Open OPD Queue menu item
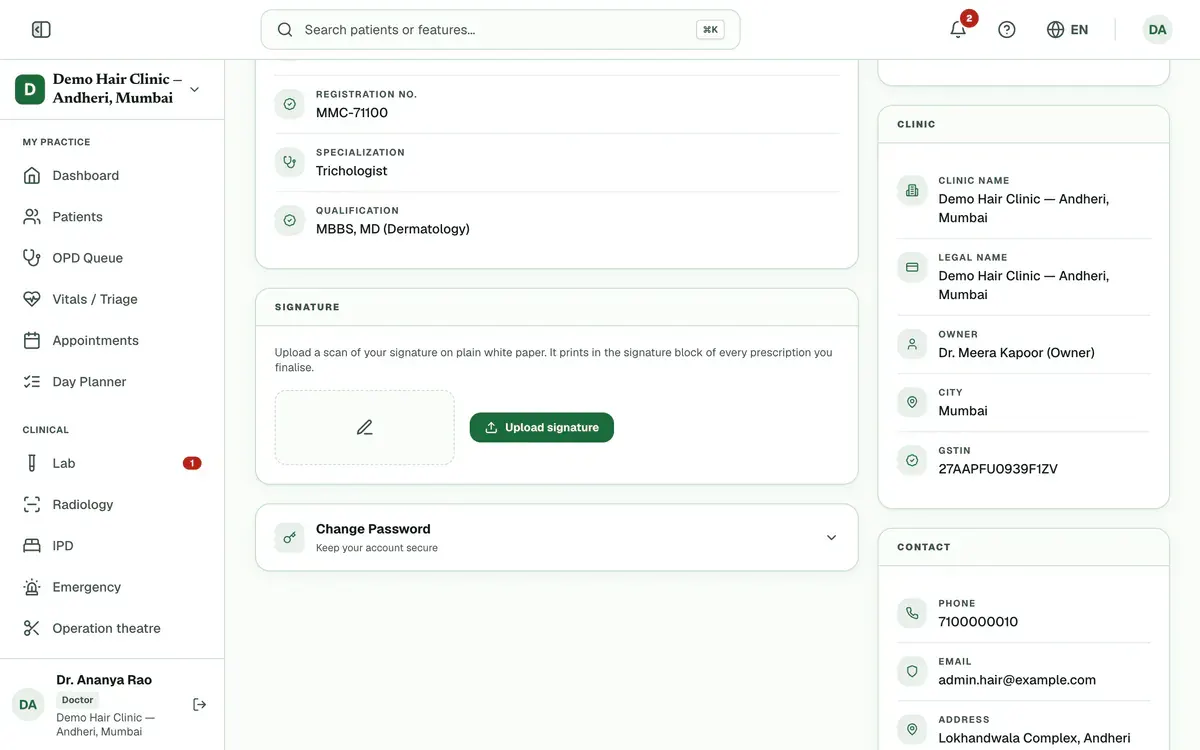The image size is (1200, 750). [112, 258]
